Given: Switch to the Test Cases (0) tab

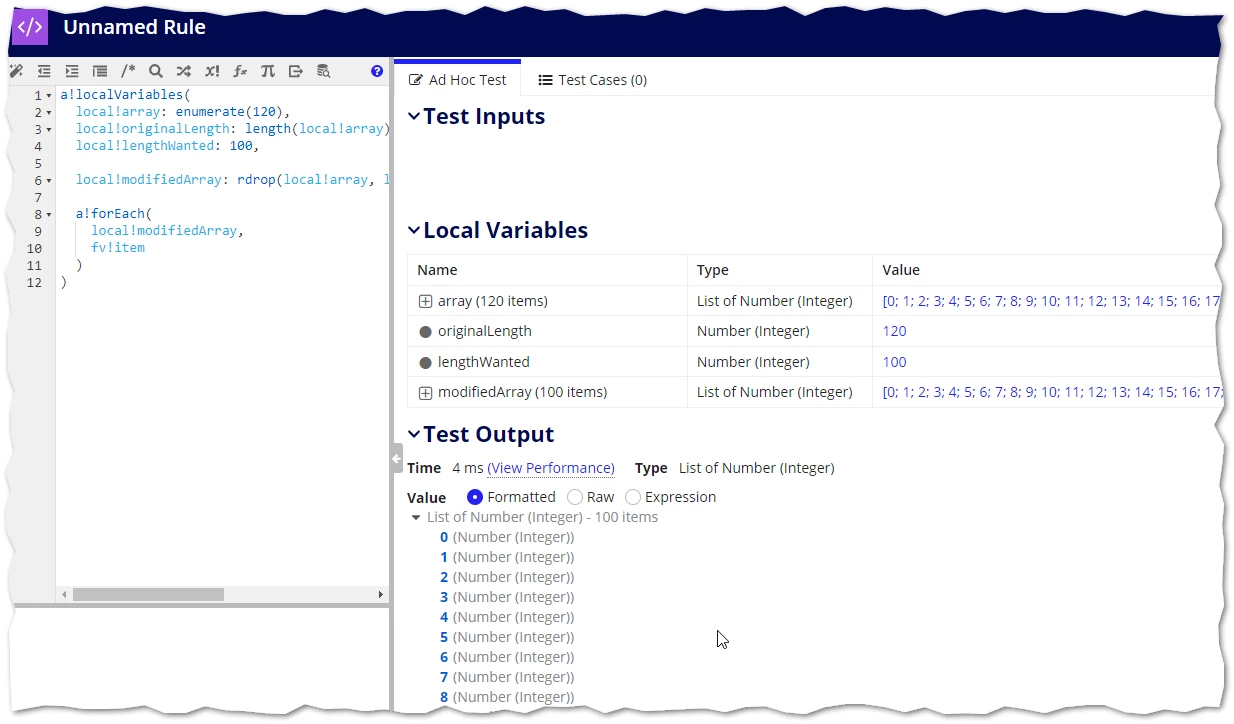Looking at the screenshot, I should pyautogui.click(x=593, y=80).
